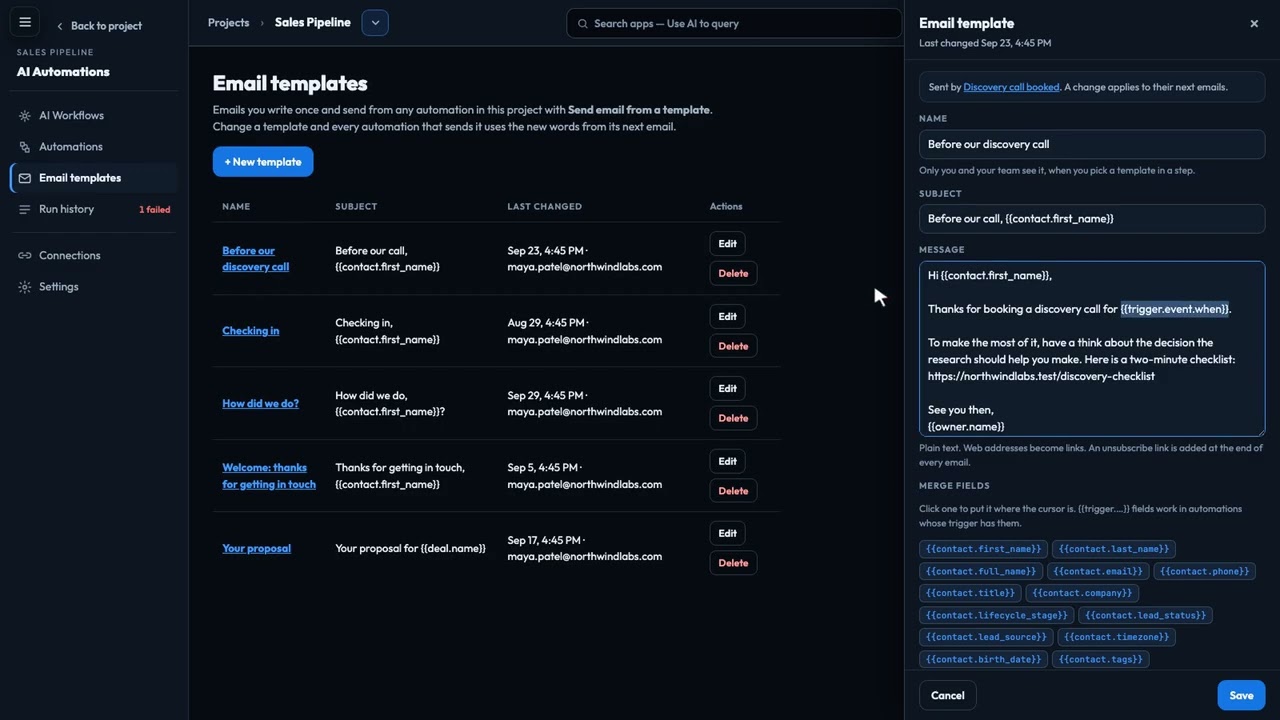1280x720 pixels.
Task: Click the AI Workflows sidebar icon
Action: (25, 116)
